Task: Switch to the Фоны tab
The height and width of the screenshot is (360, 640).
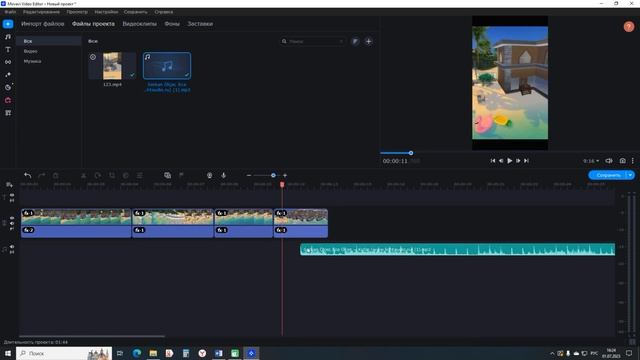Action: 172,24
